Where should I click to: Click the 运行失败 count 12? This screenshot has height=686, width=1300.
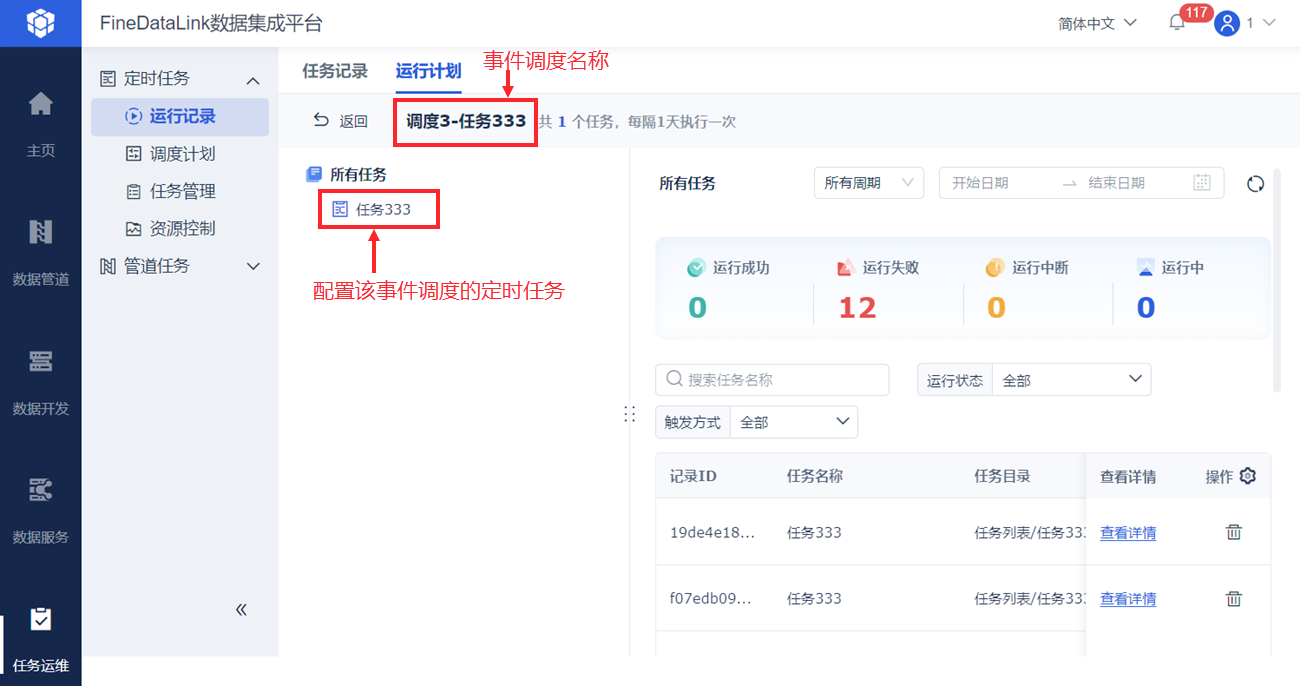coord(857,307)
